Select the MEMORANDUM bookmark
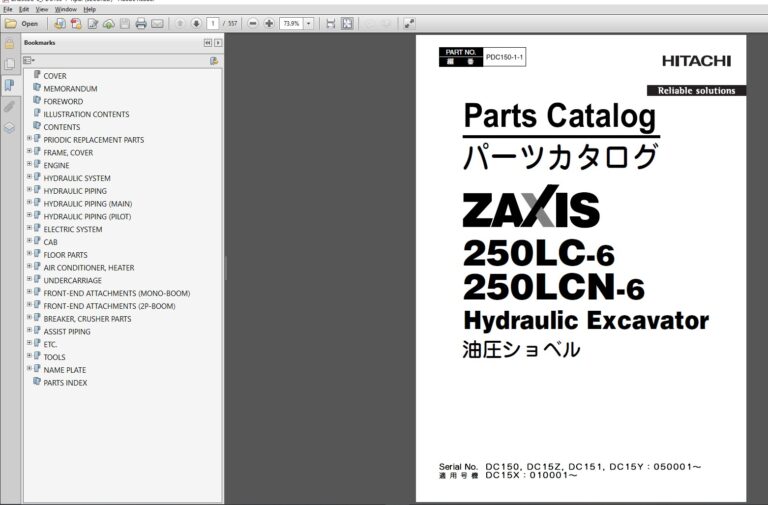Viewport: 768px width, 505px height. 71,89
